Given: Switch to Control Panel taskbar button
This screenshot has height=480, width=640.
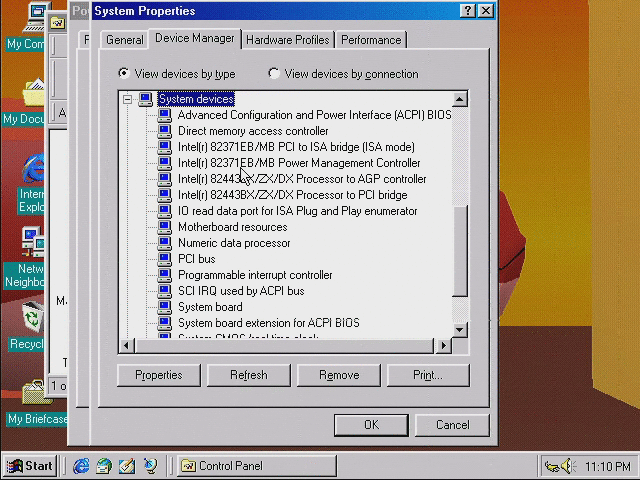Looking at the screenshot, I should point(257,466).
